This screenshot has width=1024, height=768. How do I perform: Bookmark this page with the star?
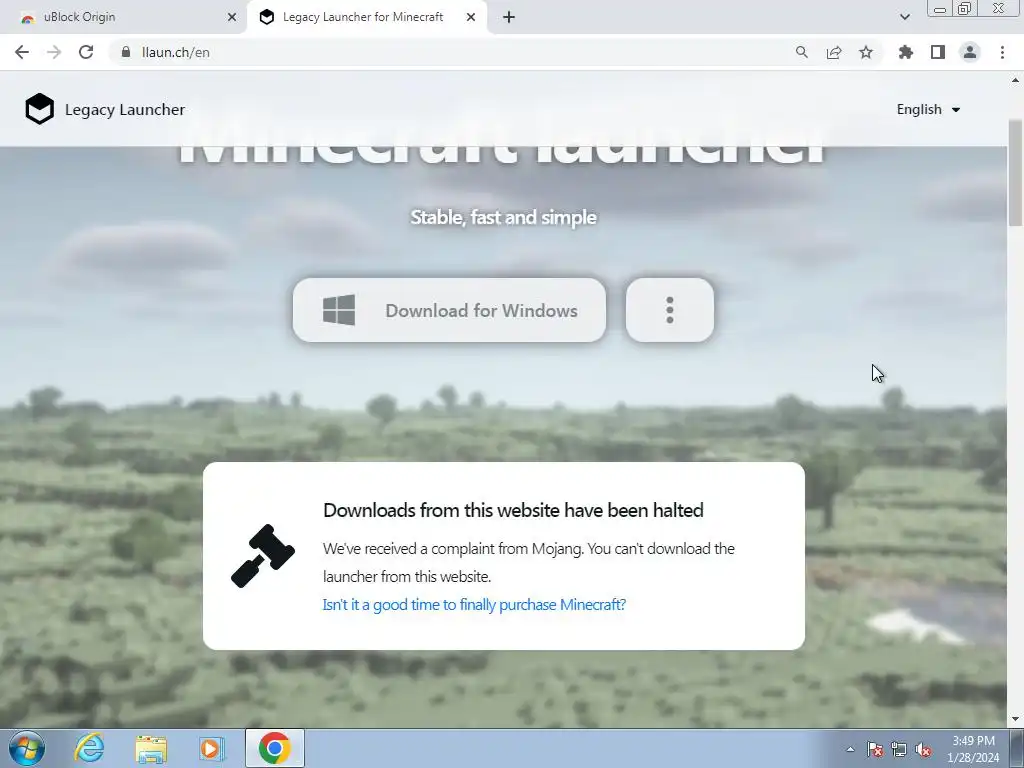866,52
